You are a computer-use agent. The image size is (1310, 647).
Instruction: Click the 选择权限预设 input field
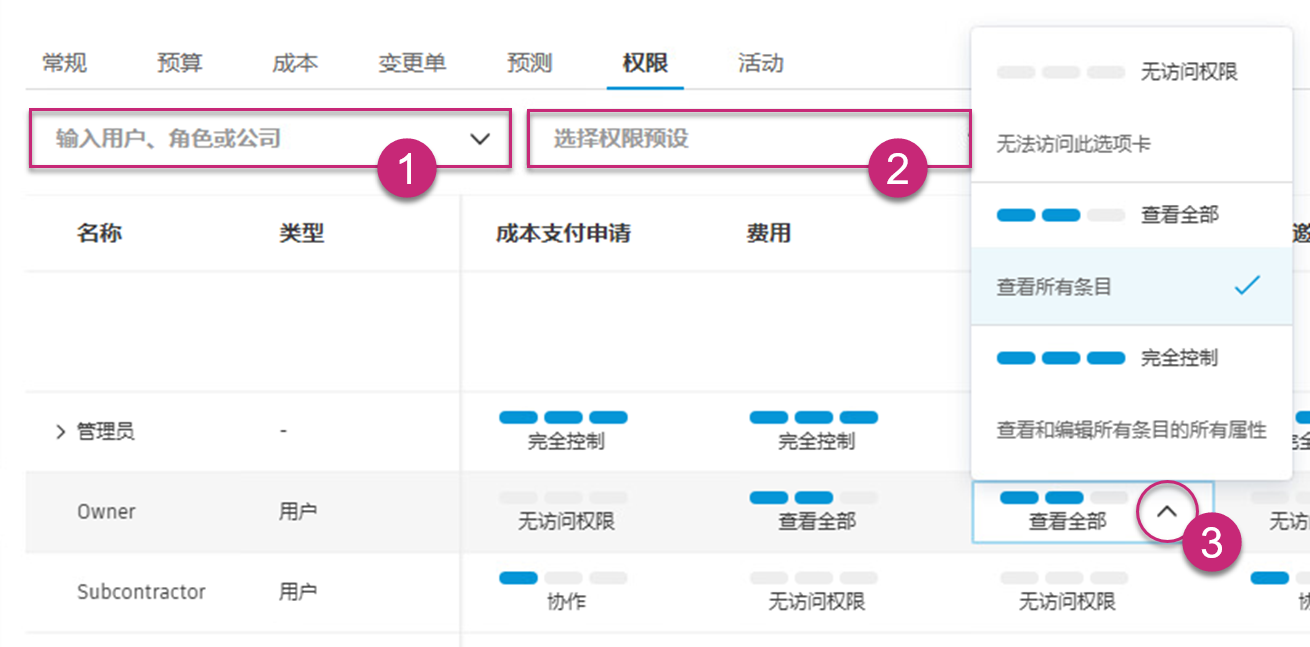pyautogui.click(x=700, y=138)
